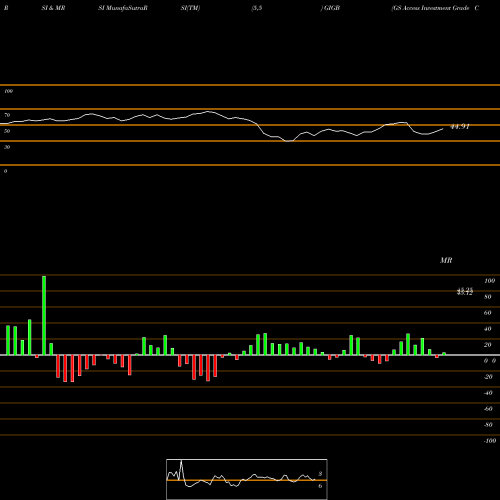This screenshot has width=500, height=500.
Task: Click the "SI(TM)" header text
Action: point(190,8)
